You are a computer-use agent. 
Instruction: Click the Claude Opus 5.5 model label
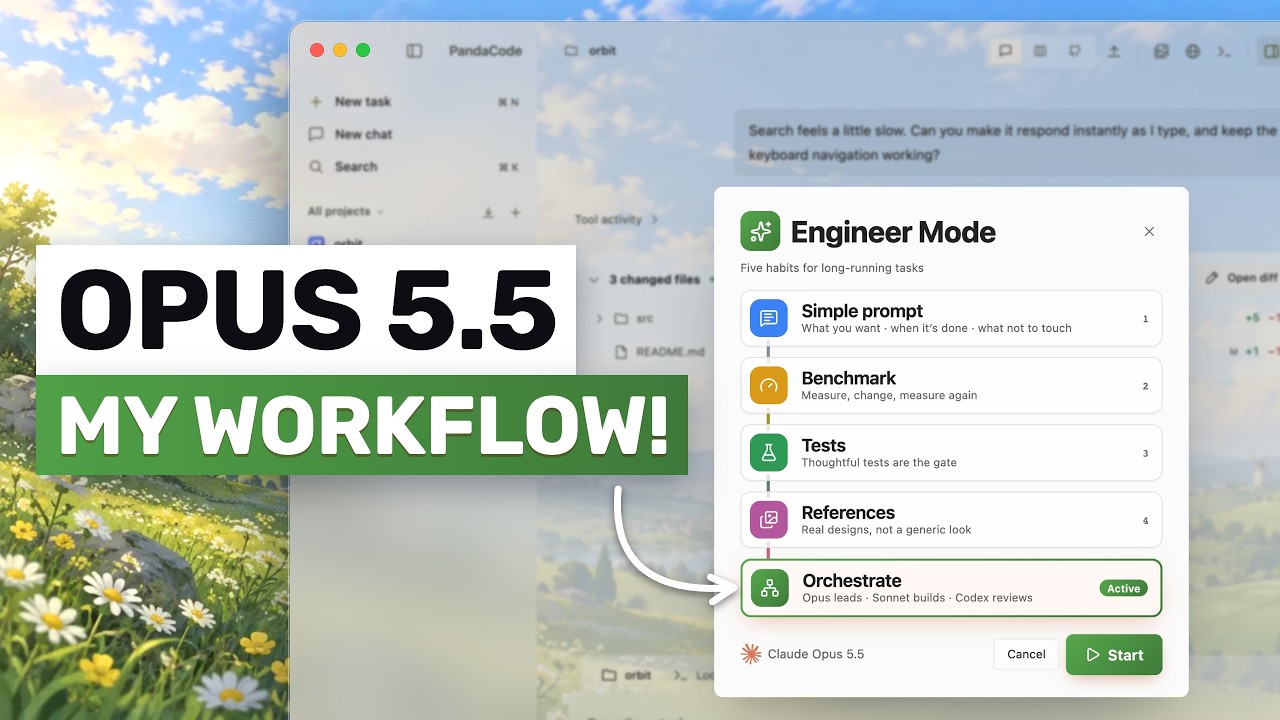tap(816, 654)
